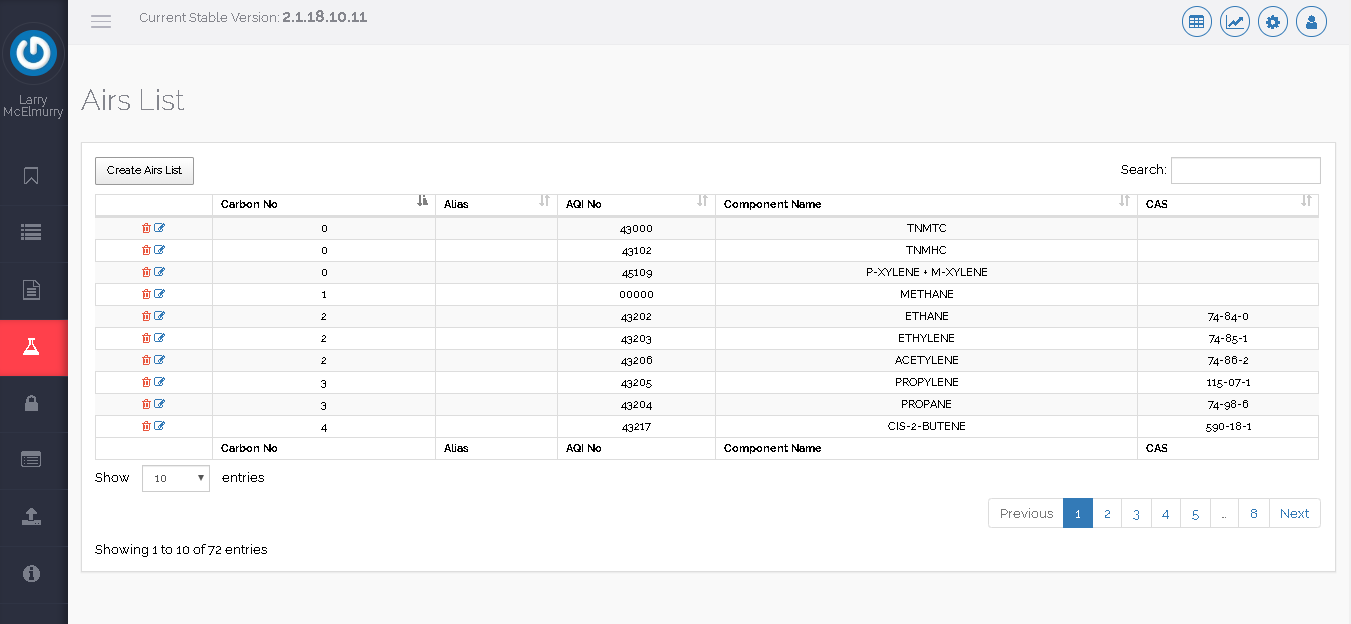Click the hamburger menu toggle icon
The height and width of the screenshot is (624, 1351).
(x=101, y=21)
